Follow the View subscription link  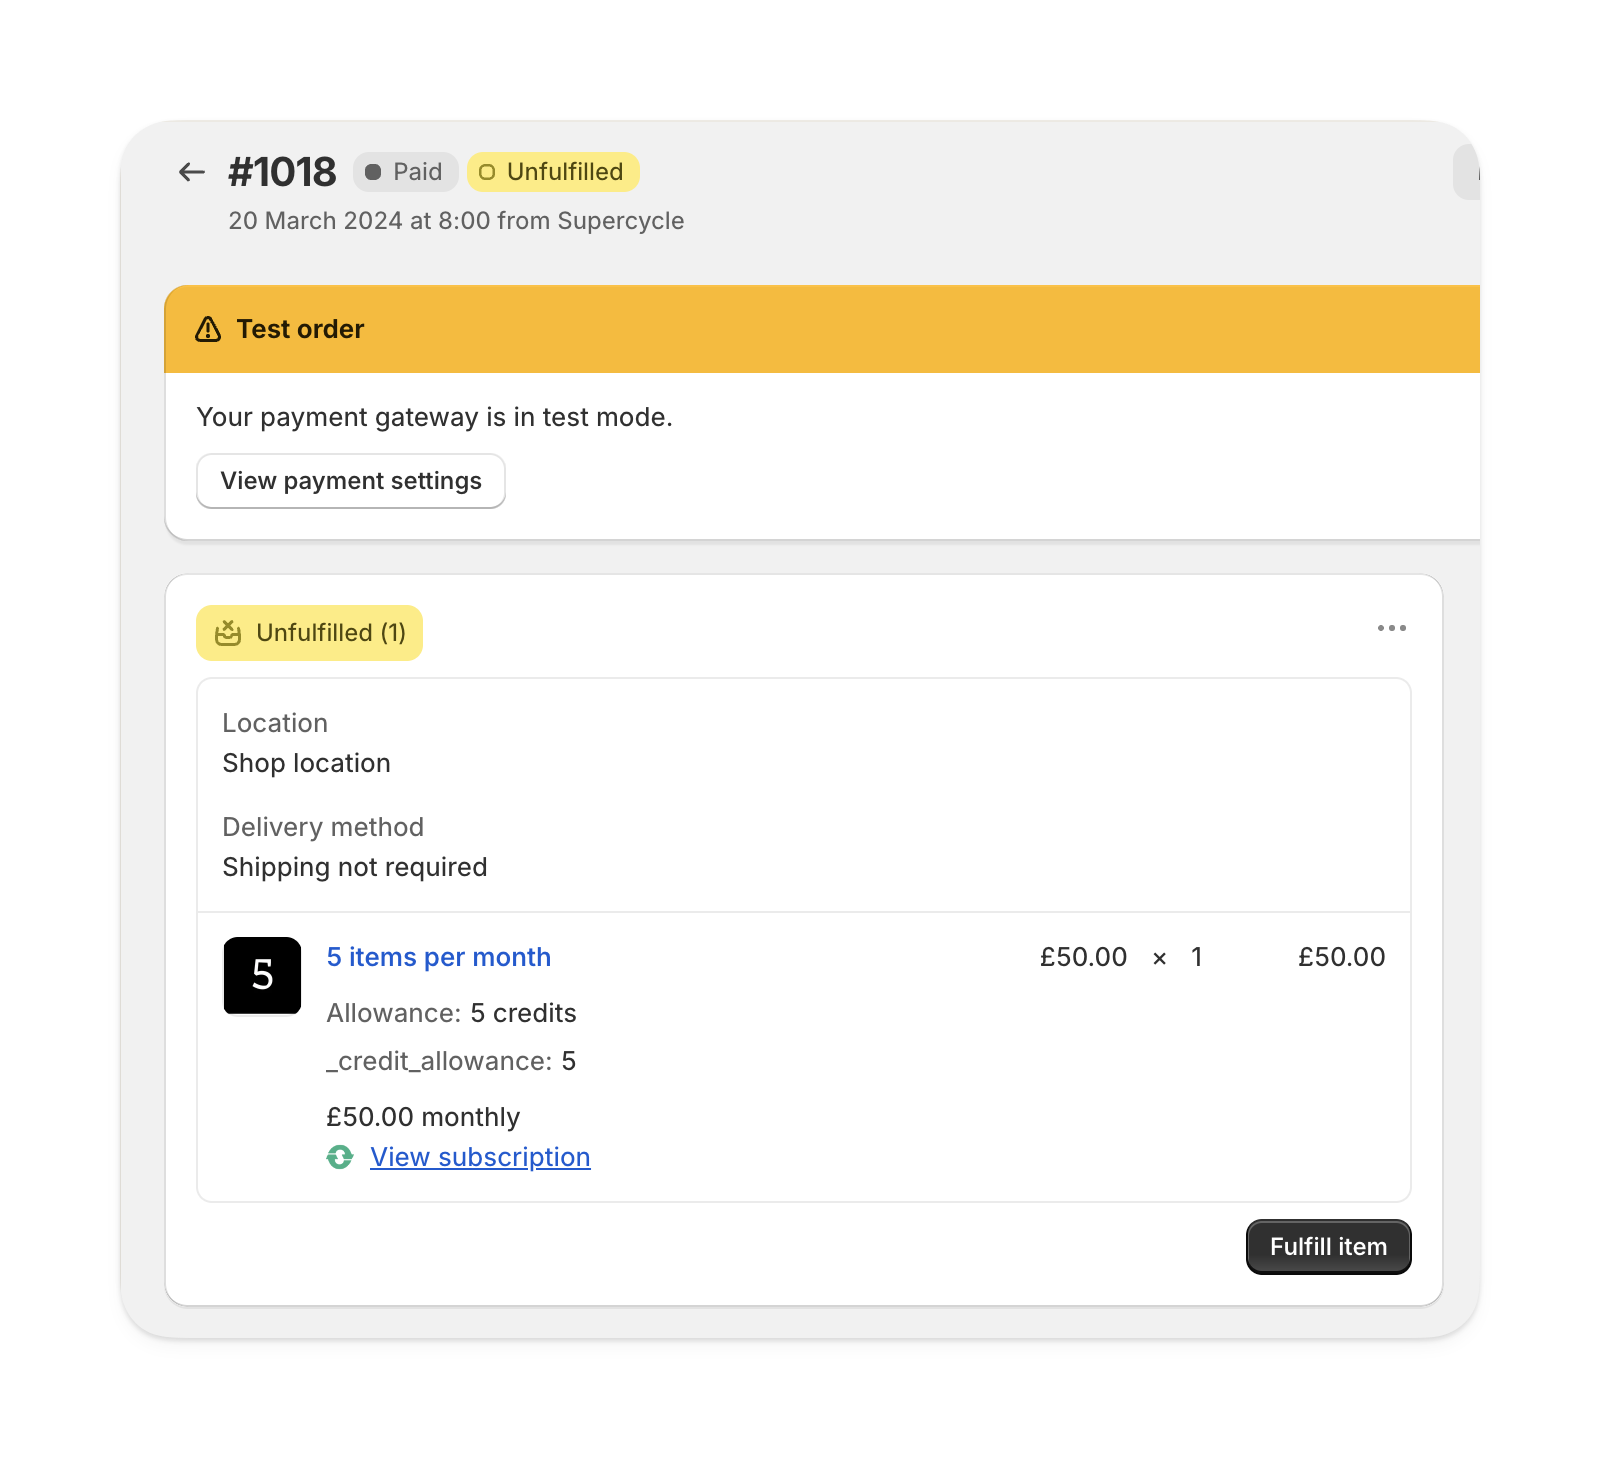click(x=479, y=1157)
